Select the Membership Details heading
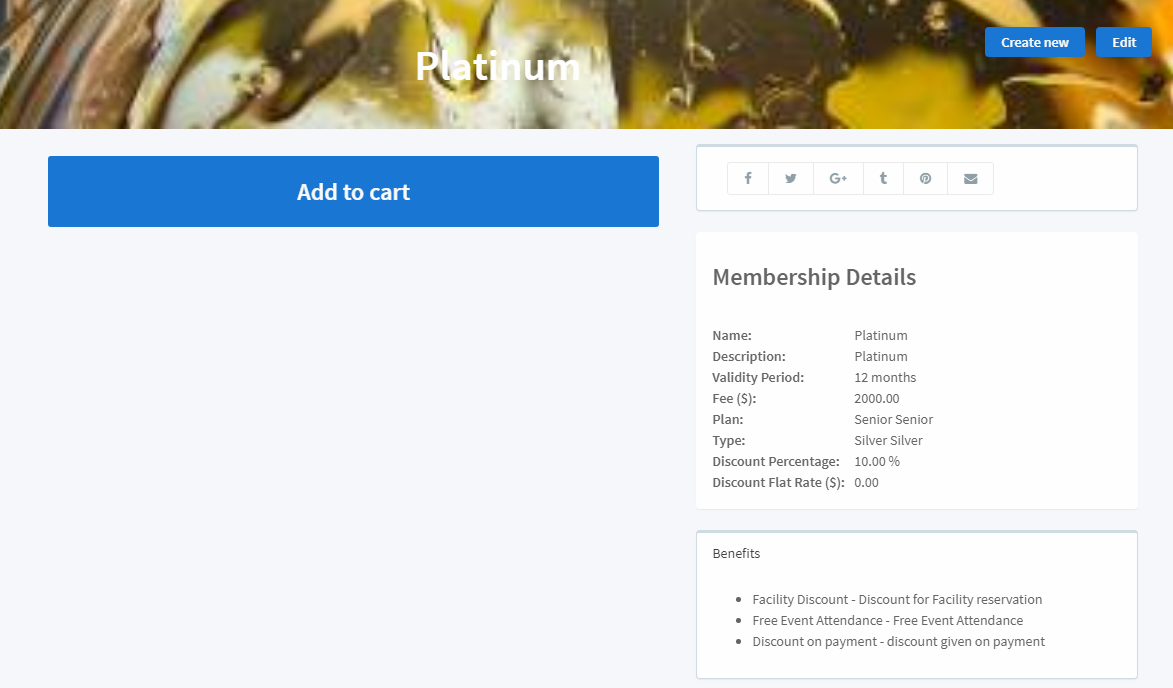 point(814,277)
